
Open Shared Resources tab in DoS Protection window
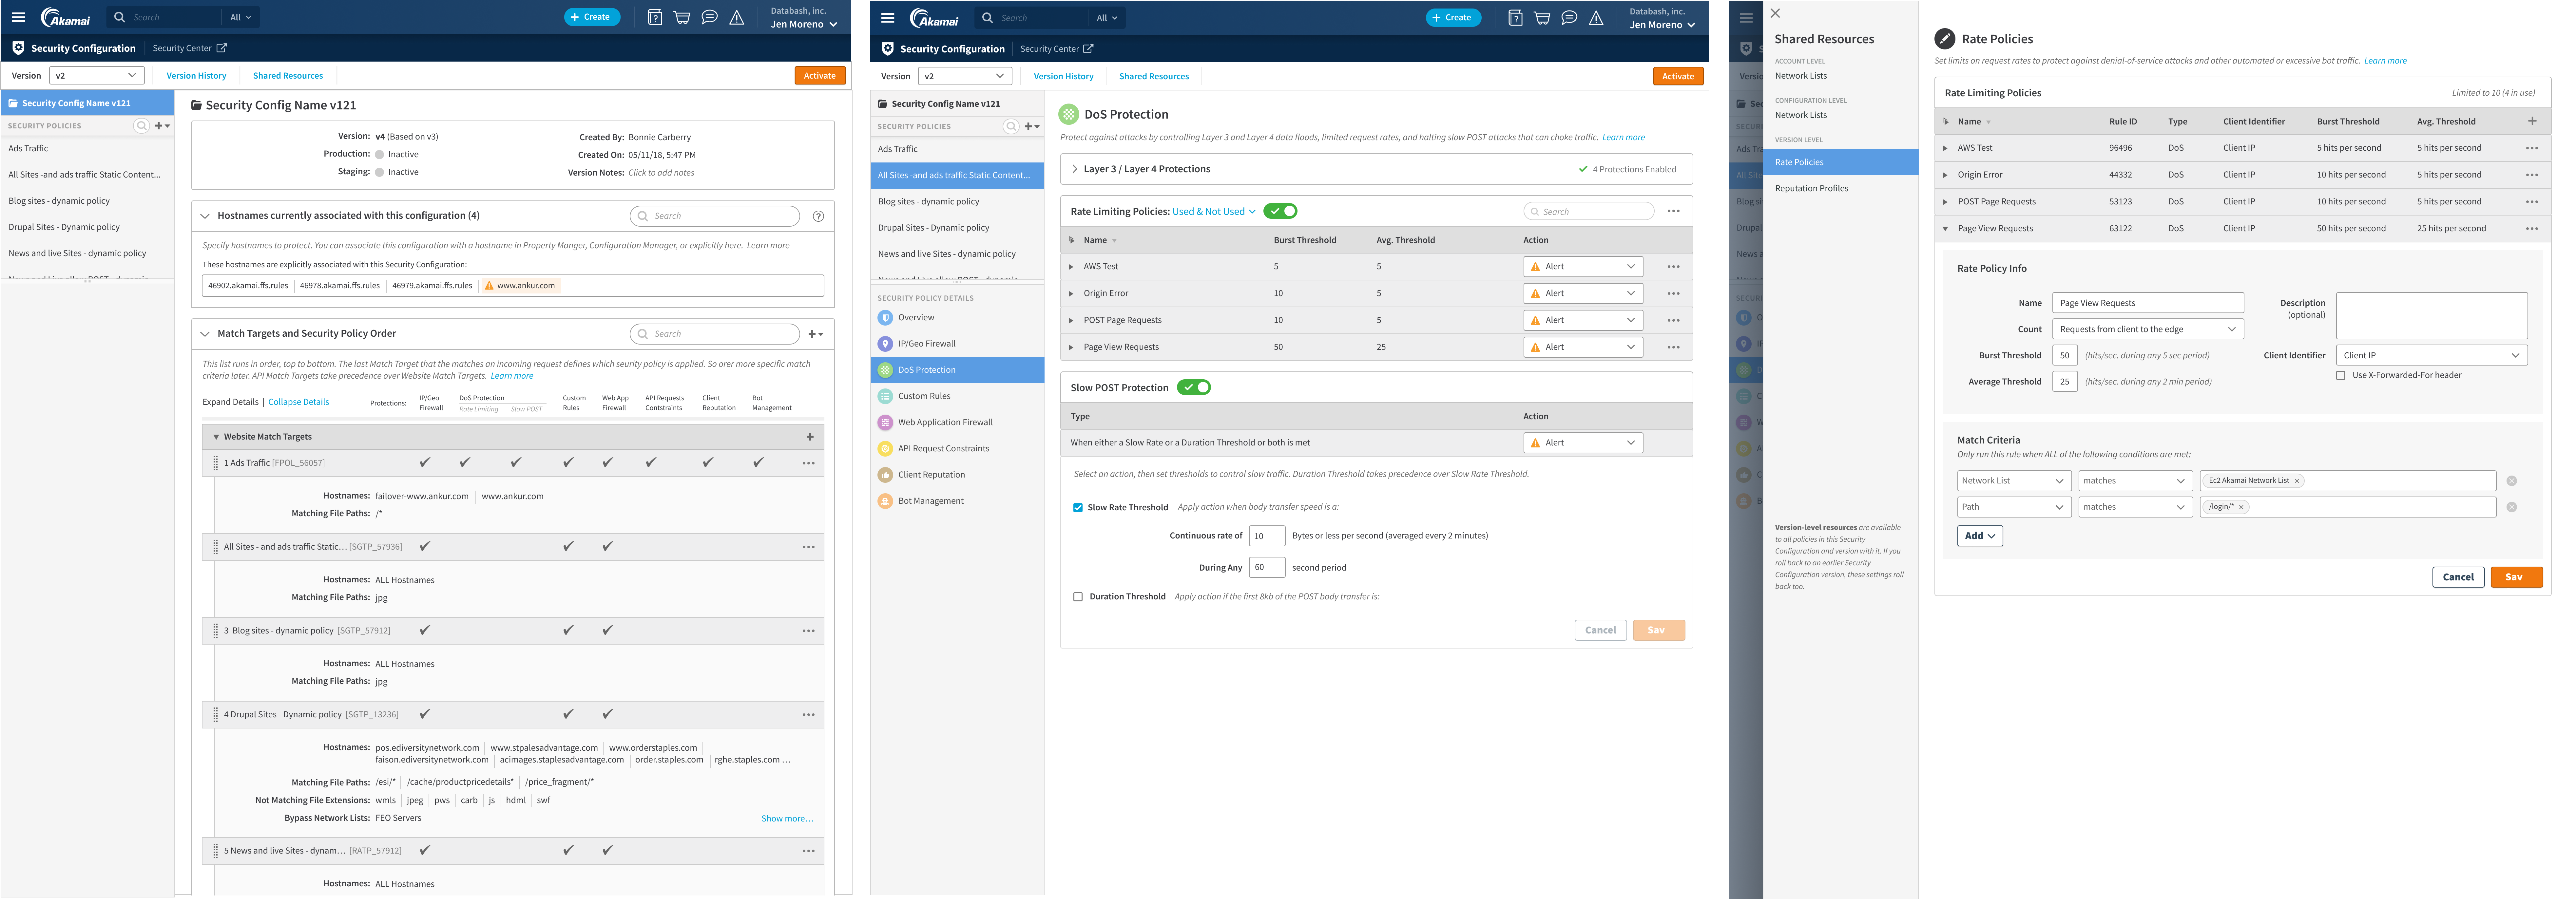pos(1154,76)
